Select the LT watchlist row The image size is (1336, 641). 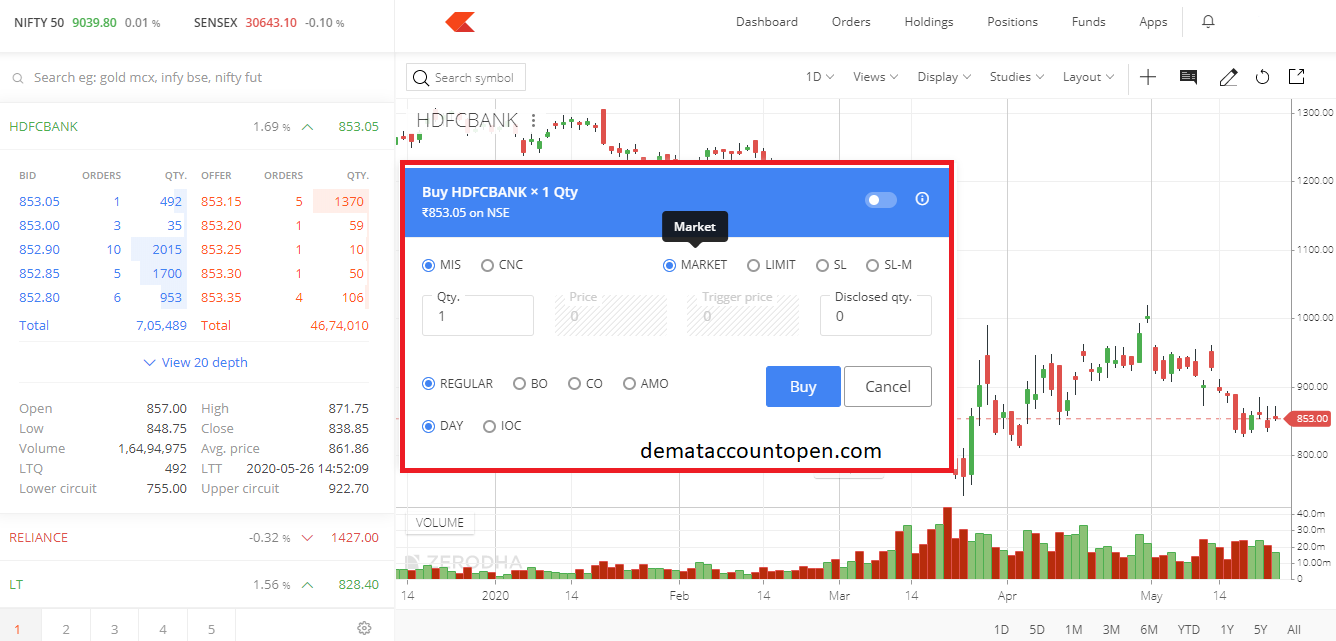pos(197,584)
